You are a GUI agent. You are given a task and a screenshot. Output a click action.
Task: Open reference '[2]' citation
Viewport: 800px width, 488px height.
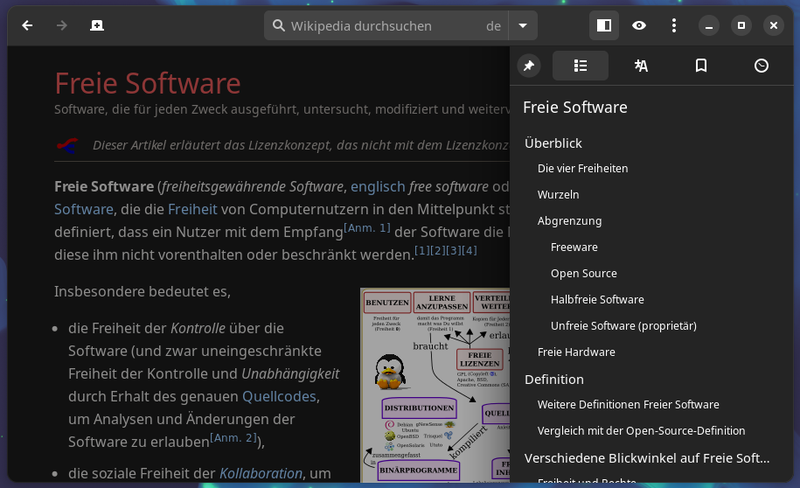[x=438, y=251]
